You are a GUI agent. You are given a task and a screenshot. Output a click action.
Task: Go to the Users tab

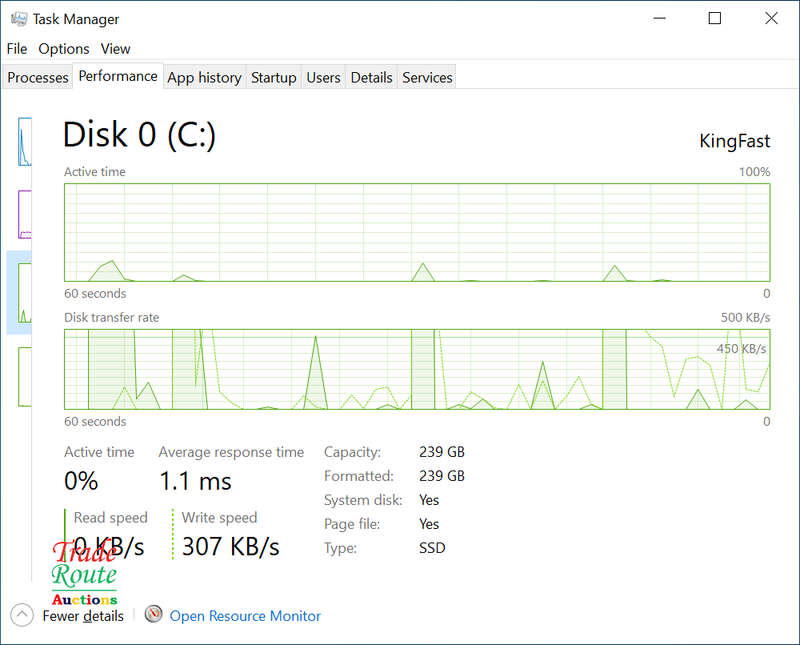click(x=323, y=78)
